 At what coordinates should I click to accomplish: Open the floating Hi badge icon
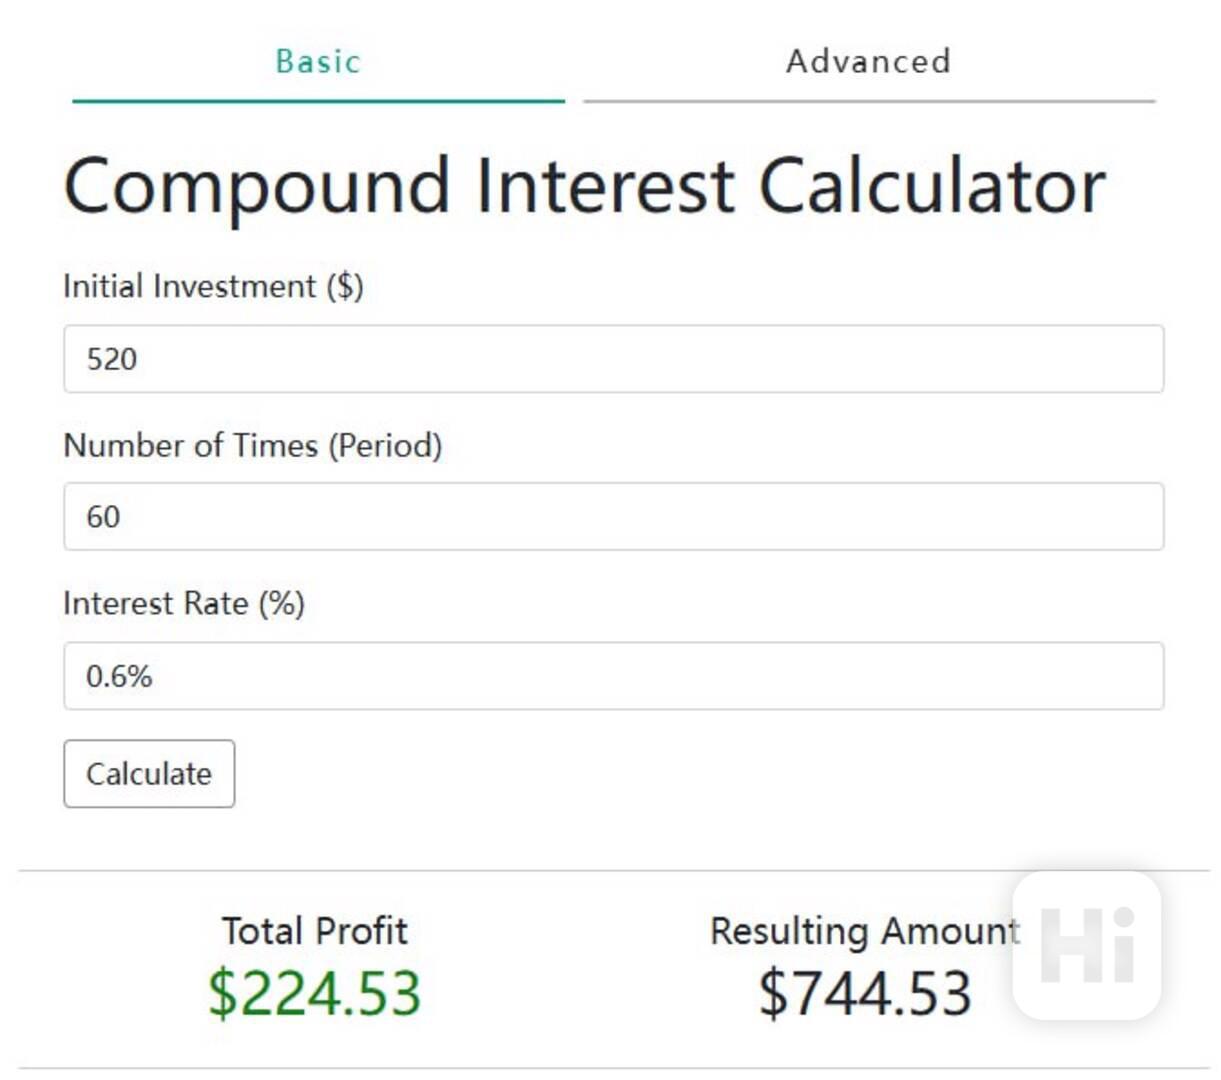(1087, 945)
